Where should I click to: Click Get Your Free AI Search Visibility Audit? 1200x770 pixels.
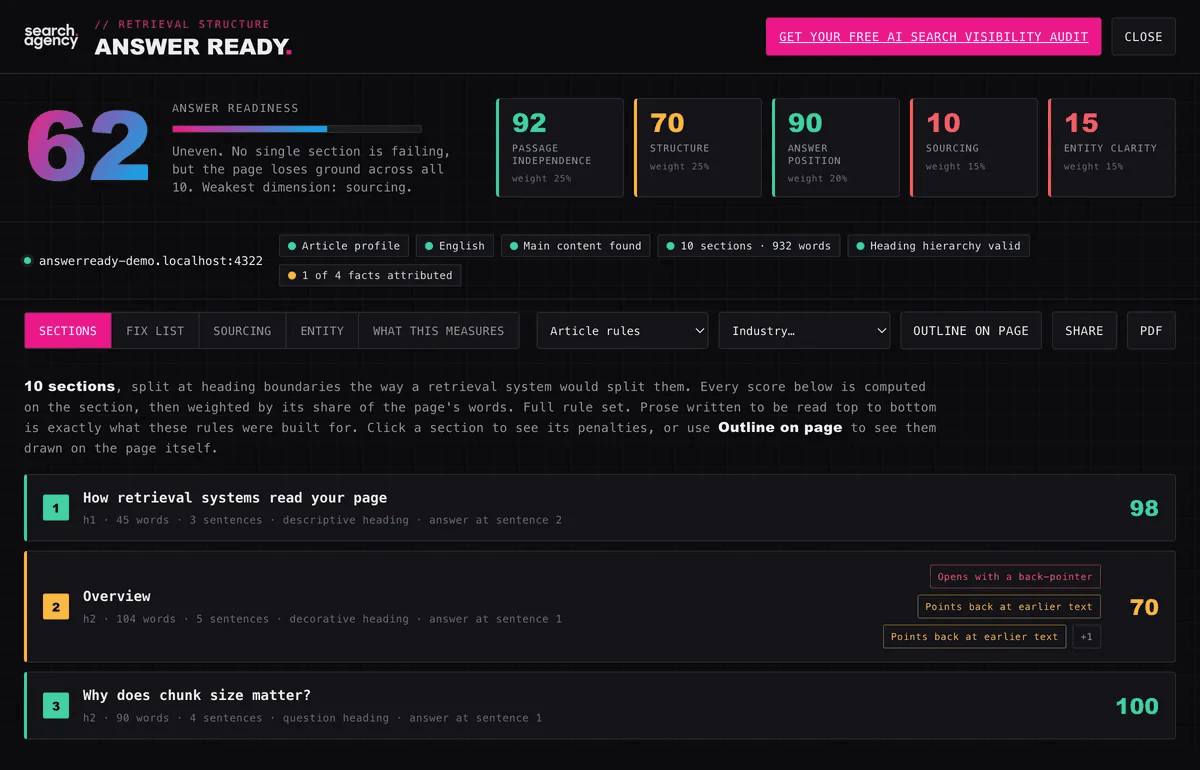933,37
